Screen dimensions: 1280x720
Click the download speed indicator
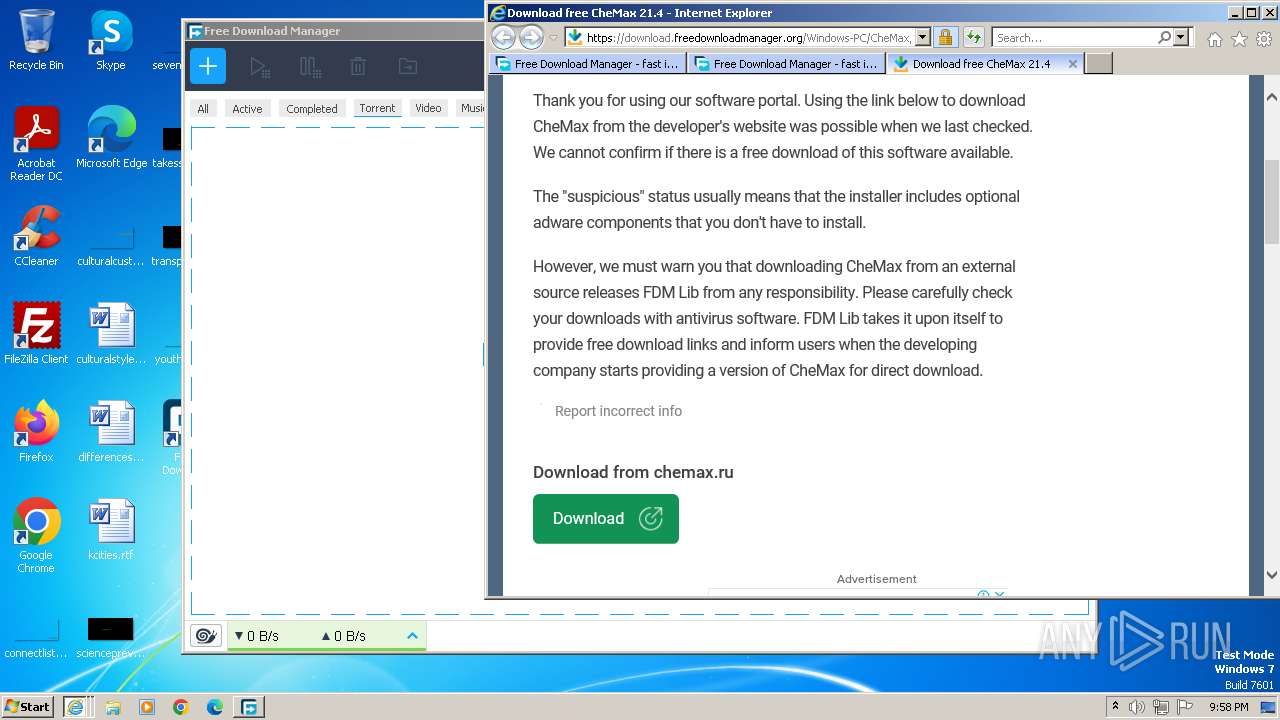[x=257, y=636]
